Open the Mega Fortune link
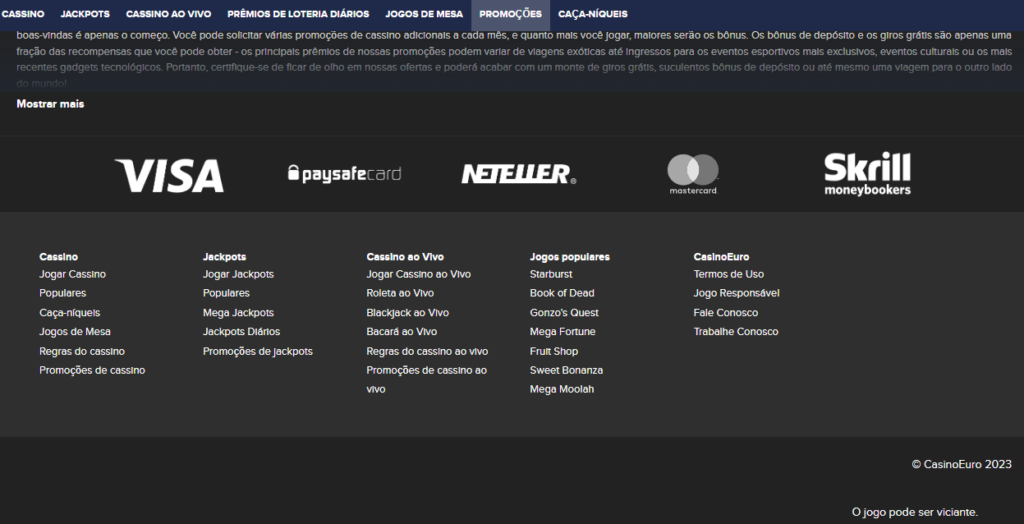Image resolution: width=1024 pixels, height=524 pixels. click(563, 332)
